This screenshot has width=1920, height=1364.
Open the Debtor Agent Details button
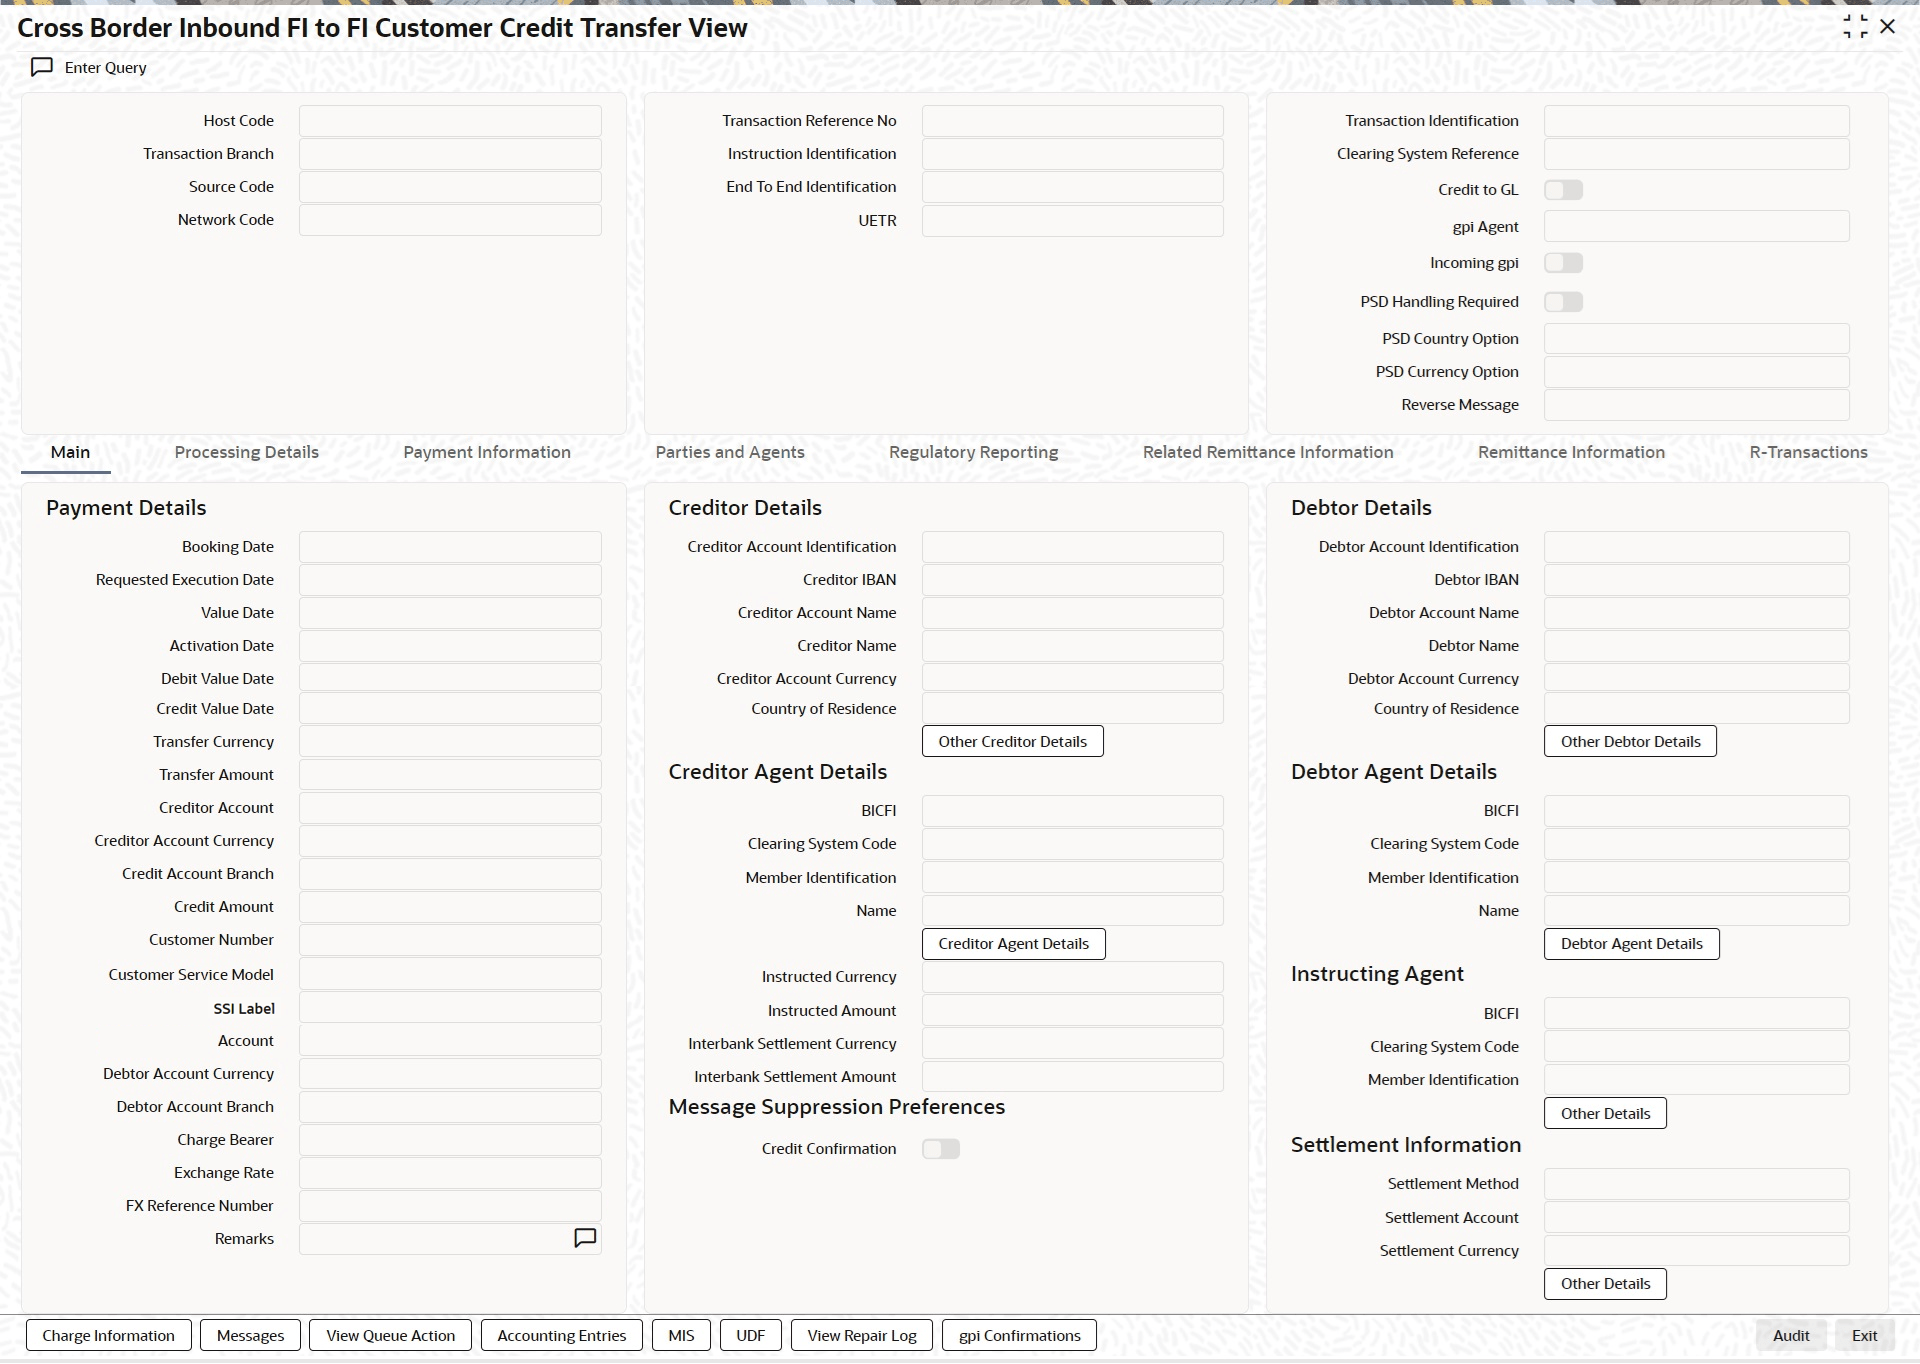pos(1631,944)
